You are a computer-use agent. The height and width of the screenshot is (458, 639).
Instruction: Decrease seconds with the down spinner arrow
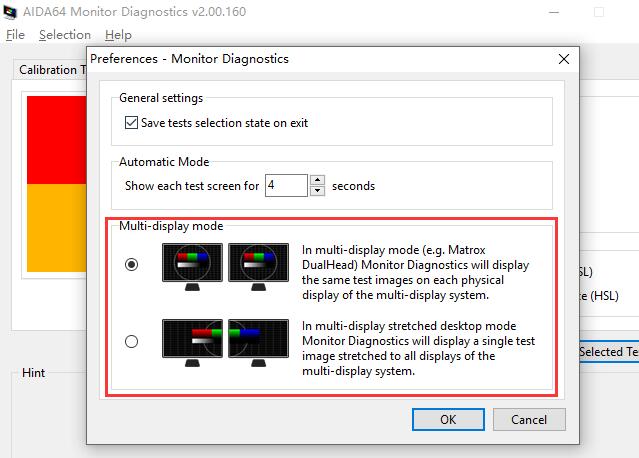point(317,191)
